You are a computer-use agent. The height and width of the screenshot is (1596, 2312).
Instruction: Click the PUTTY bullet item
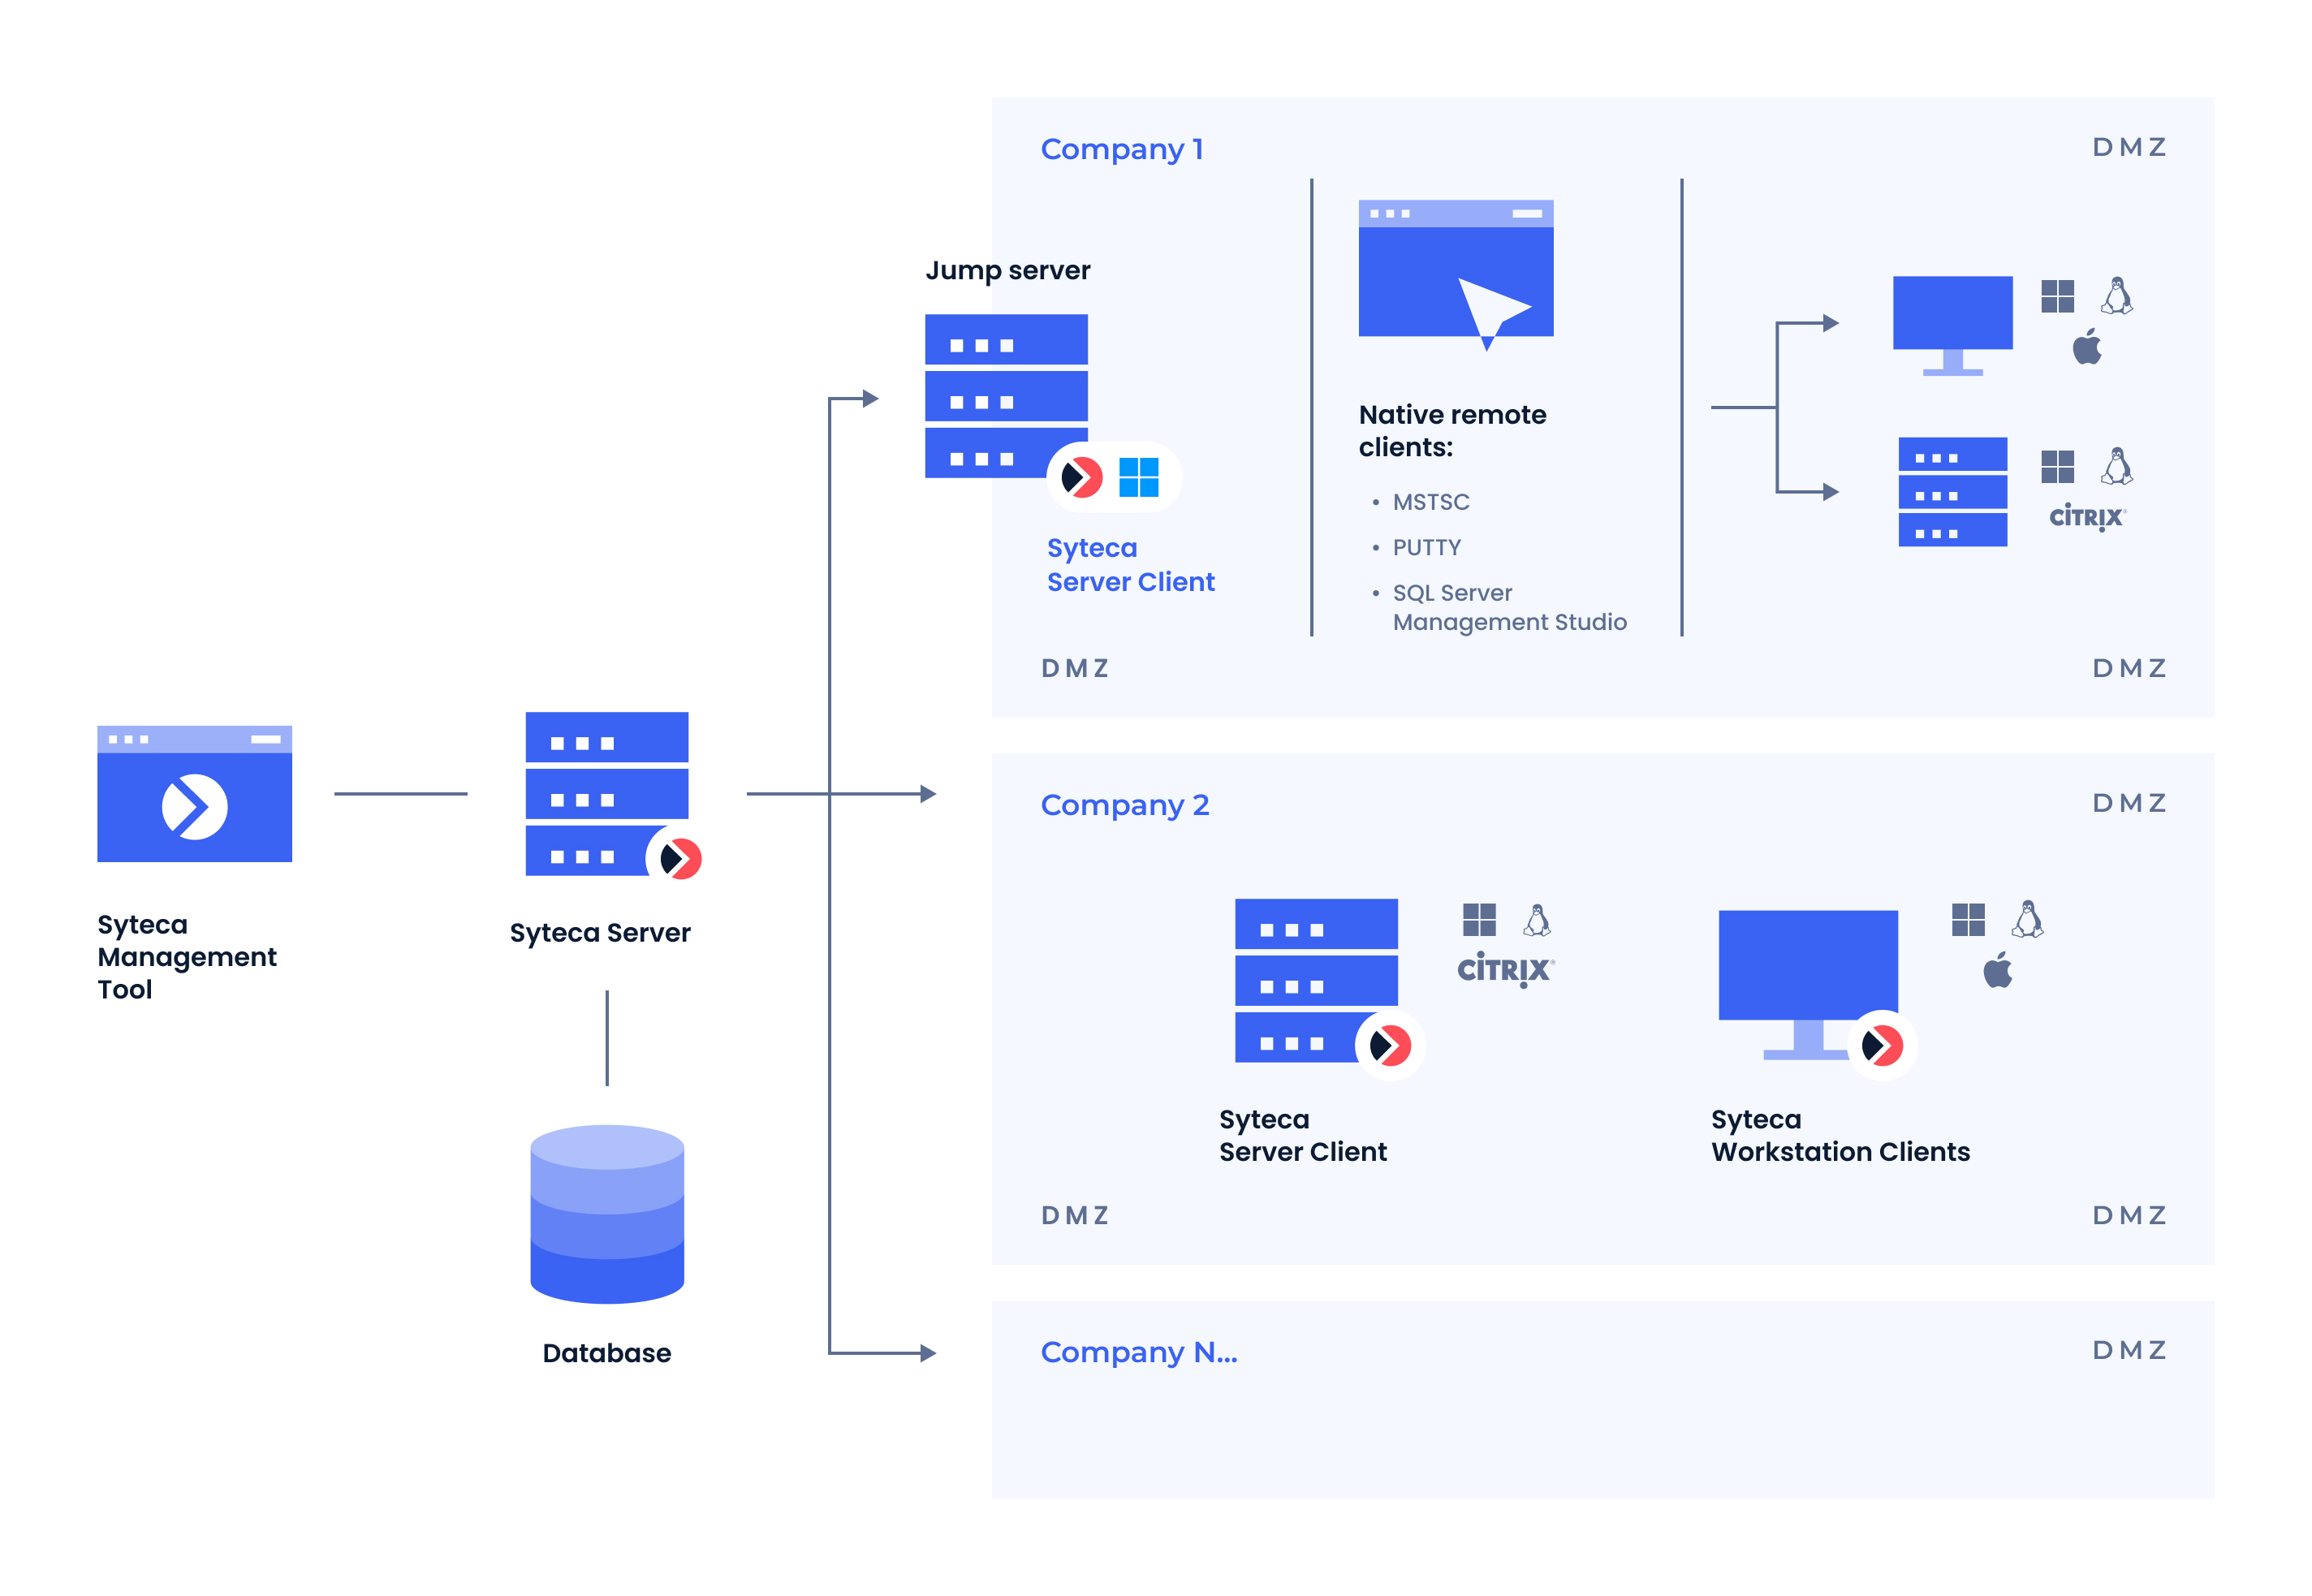coord(1426,547)
